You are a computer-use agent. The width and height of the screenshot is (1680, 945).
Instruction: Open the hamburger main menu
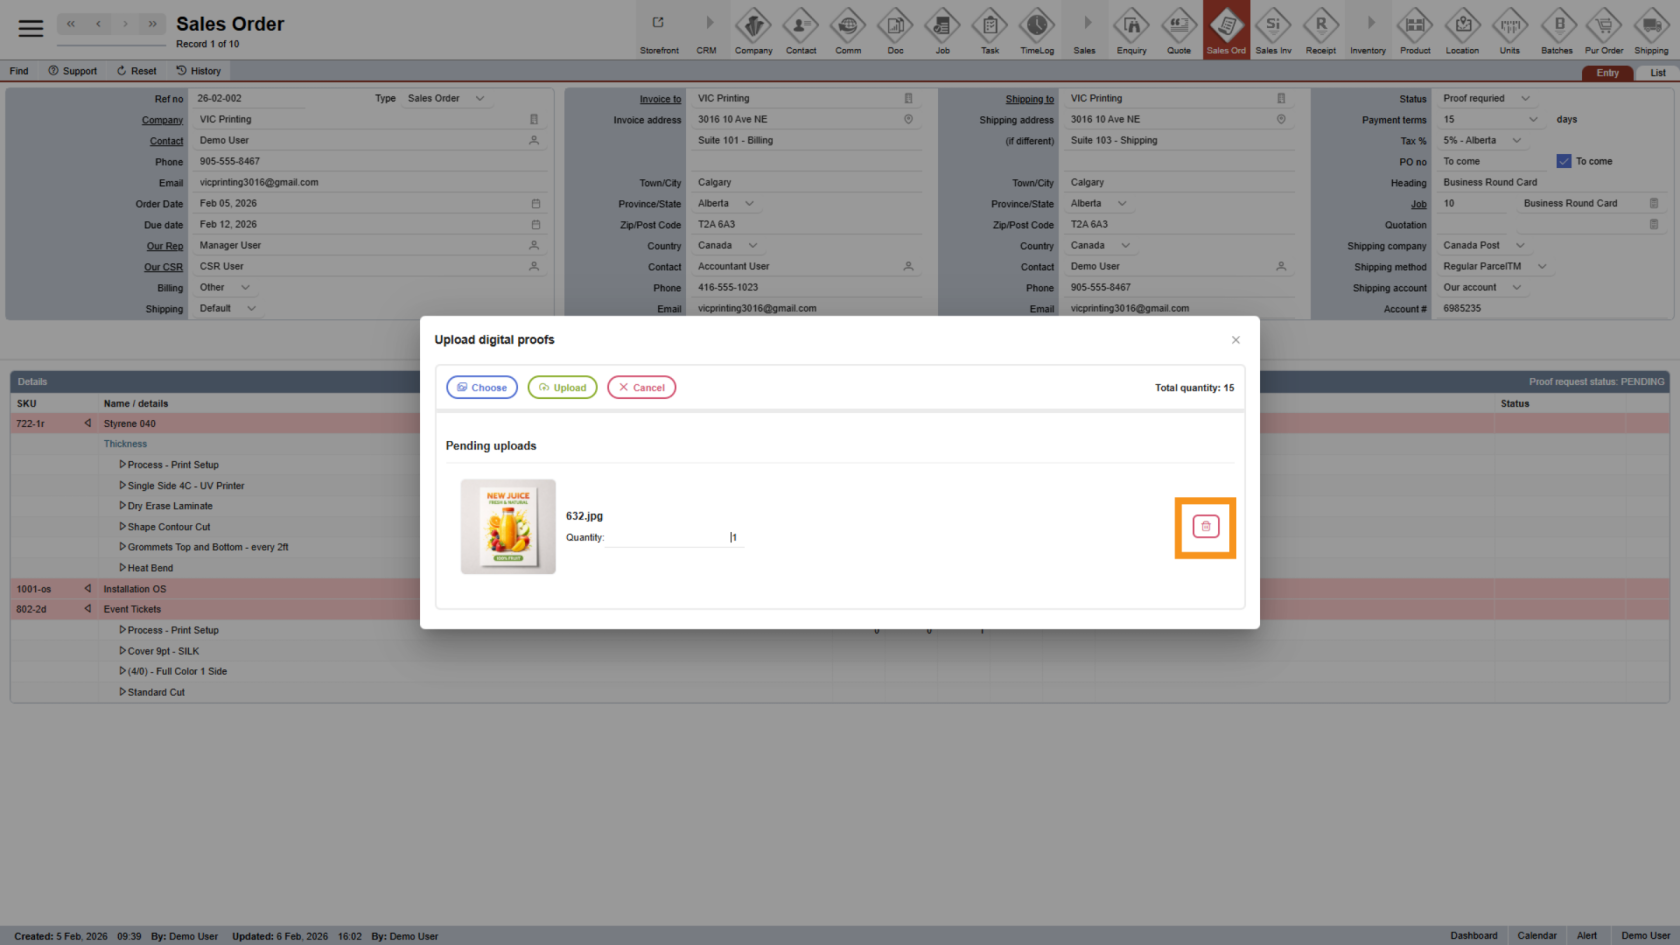(x=31, y=28)
